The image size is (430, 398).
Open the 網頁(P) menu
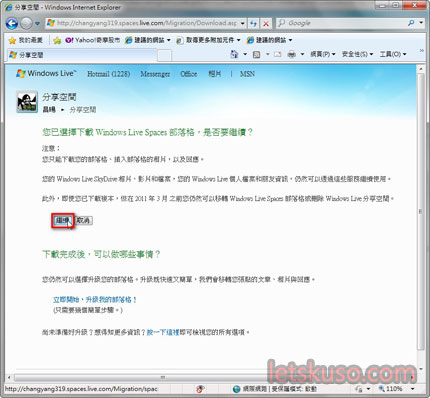(323, 54)
